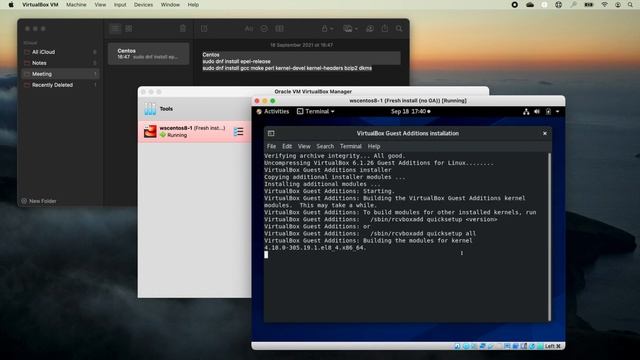640x360 pixels.
Task: Open the terminal window's Help menu
Action: 374,146
